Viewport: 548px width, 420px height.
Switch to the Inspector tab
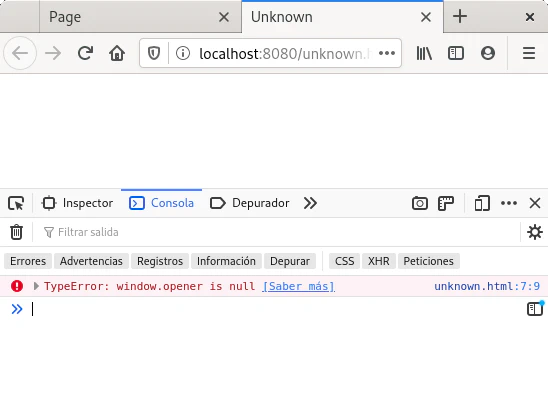[x=77, y=203]
